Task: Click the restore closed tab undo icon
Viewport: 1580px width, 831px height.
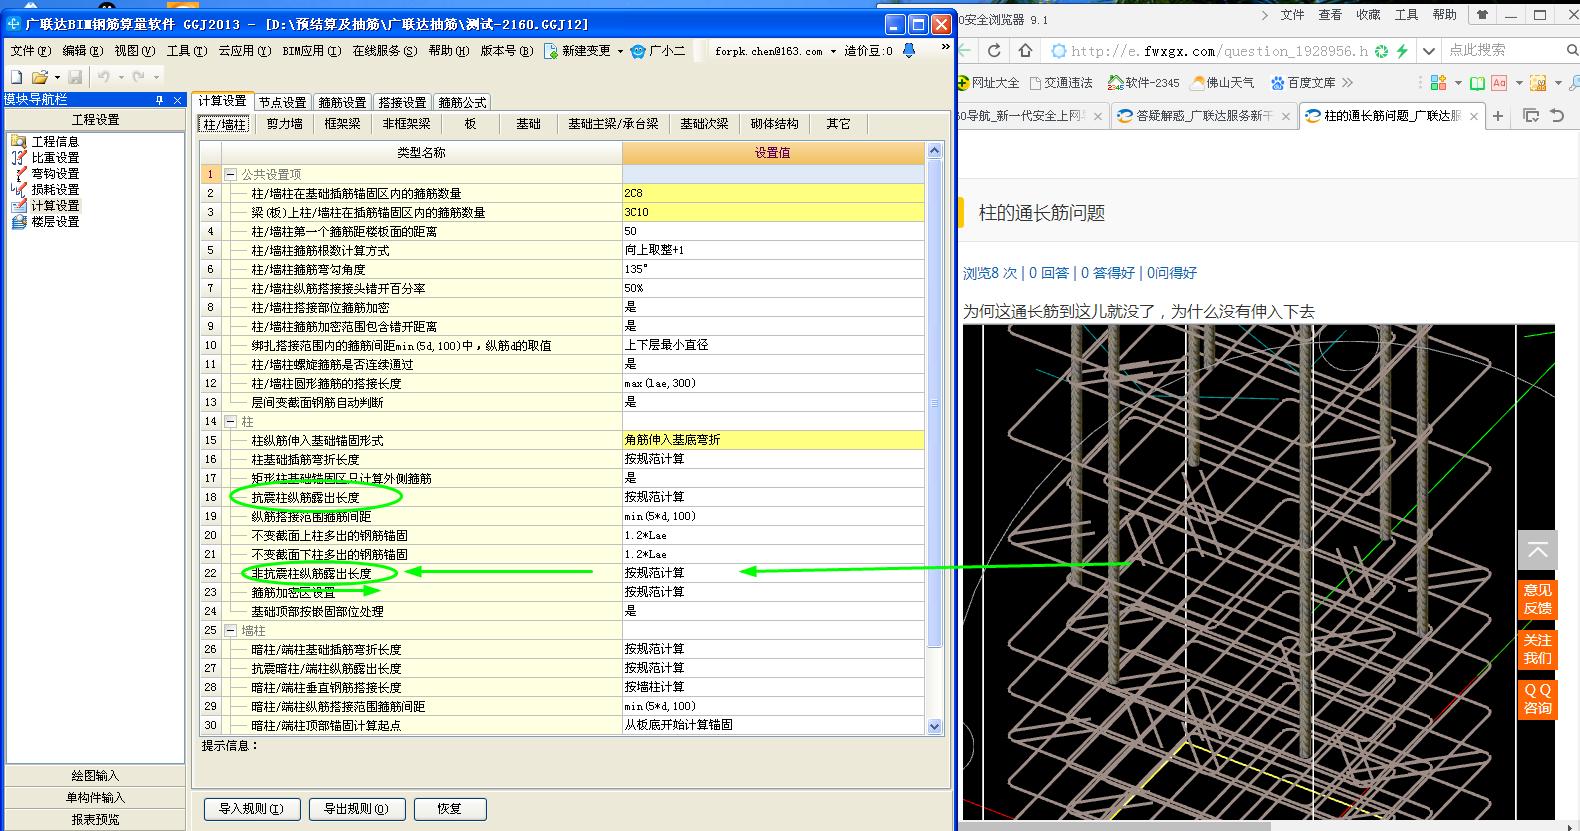Action: click(x=1557, y=116)
